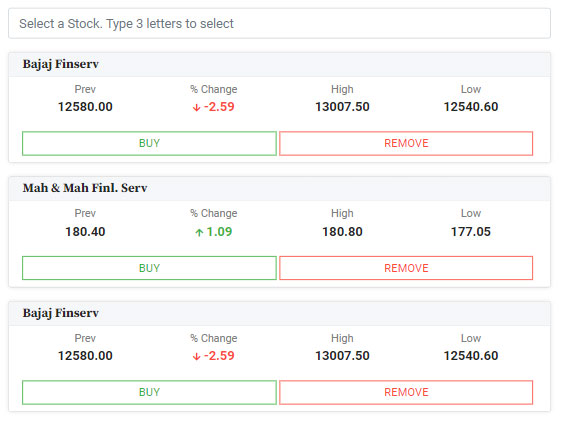Select the 180.80 high value
The width and height of the screenshot is (562, 421).
pos(342,232)
